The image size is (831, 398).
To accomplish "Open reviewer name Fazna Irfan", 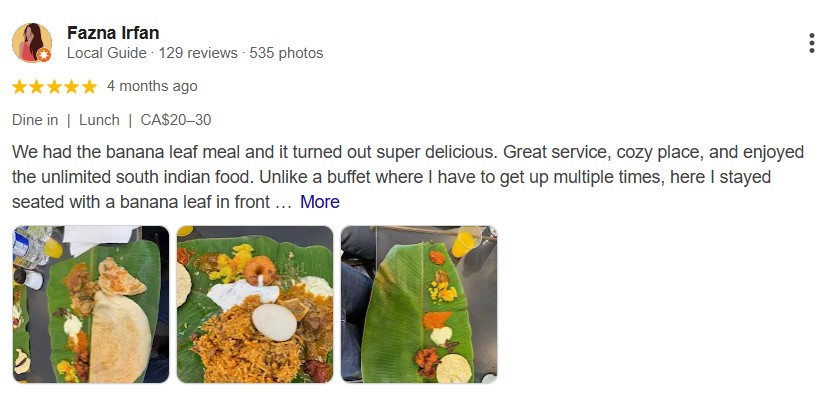I will tap(113, 33).
